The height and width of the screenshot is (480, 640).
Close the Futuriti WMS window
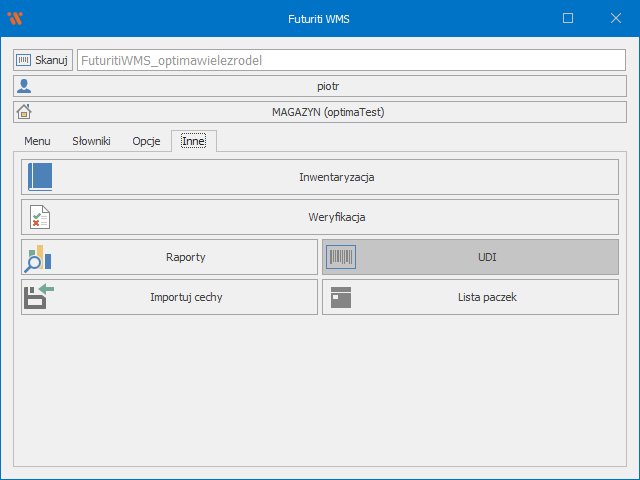[615, 18]
